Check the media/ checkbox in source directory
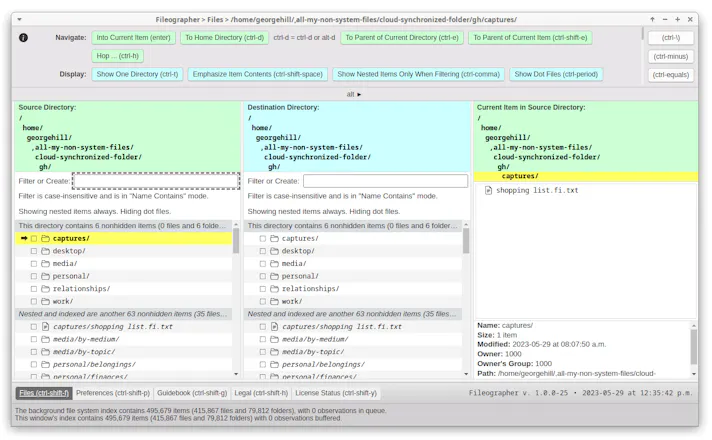The width and height of the screenshot is (712, 440). (34, 264)
